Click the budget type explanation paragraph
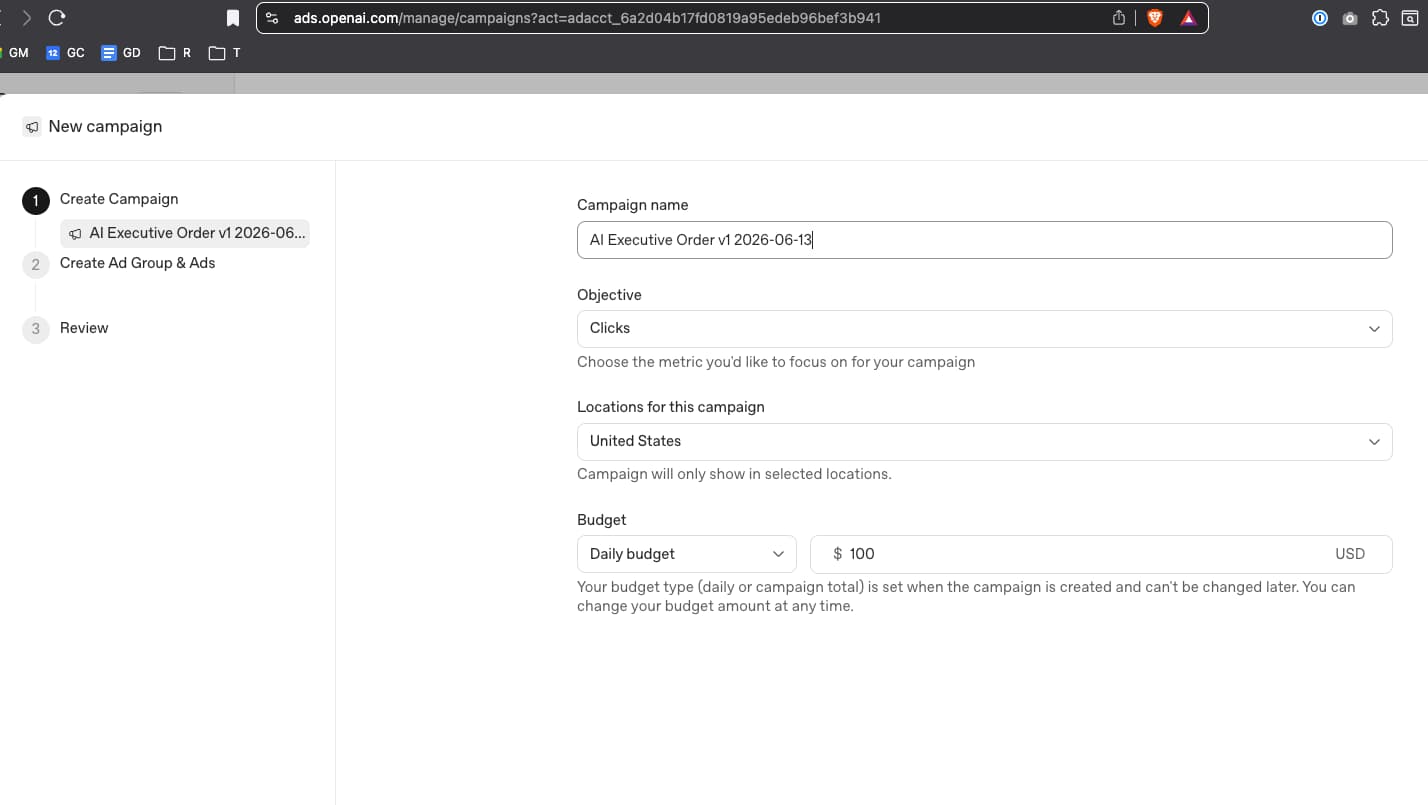The width and height of the screenshot is (1428, 805). 966,596
